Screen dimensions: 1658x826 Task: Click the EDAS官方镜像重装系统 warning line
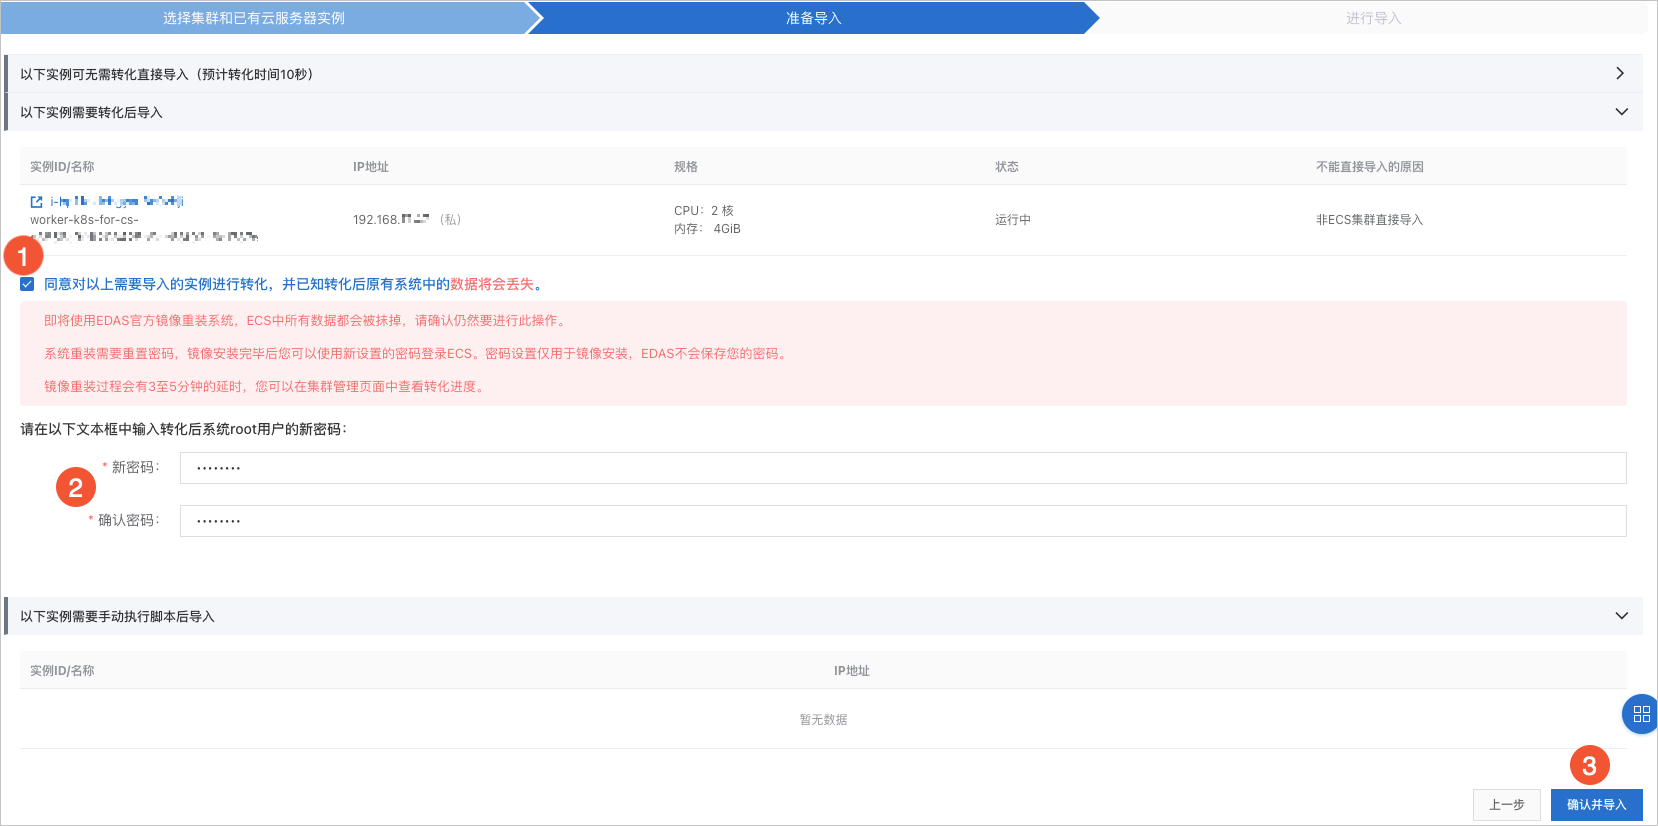(x=307, y=321)
